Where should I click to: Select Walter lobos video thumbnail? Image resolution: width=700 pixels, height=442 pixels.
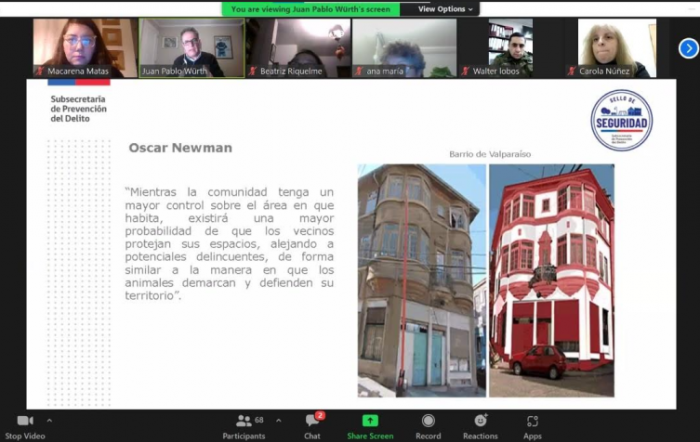tap(510, 47)
